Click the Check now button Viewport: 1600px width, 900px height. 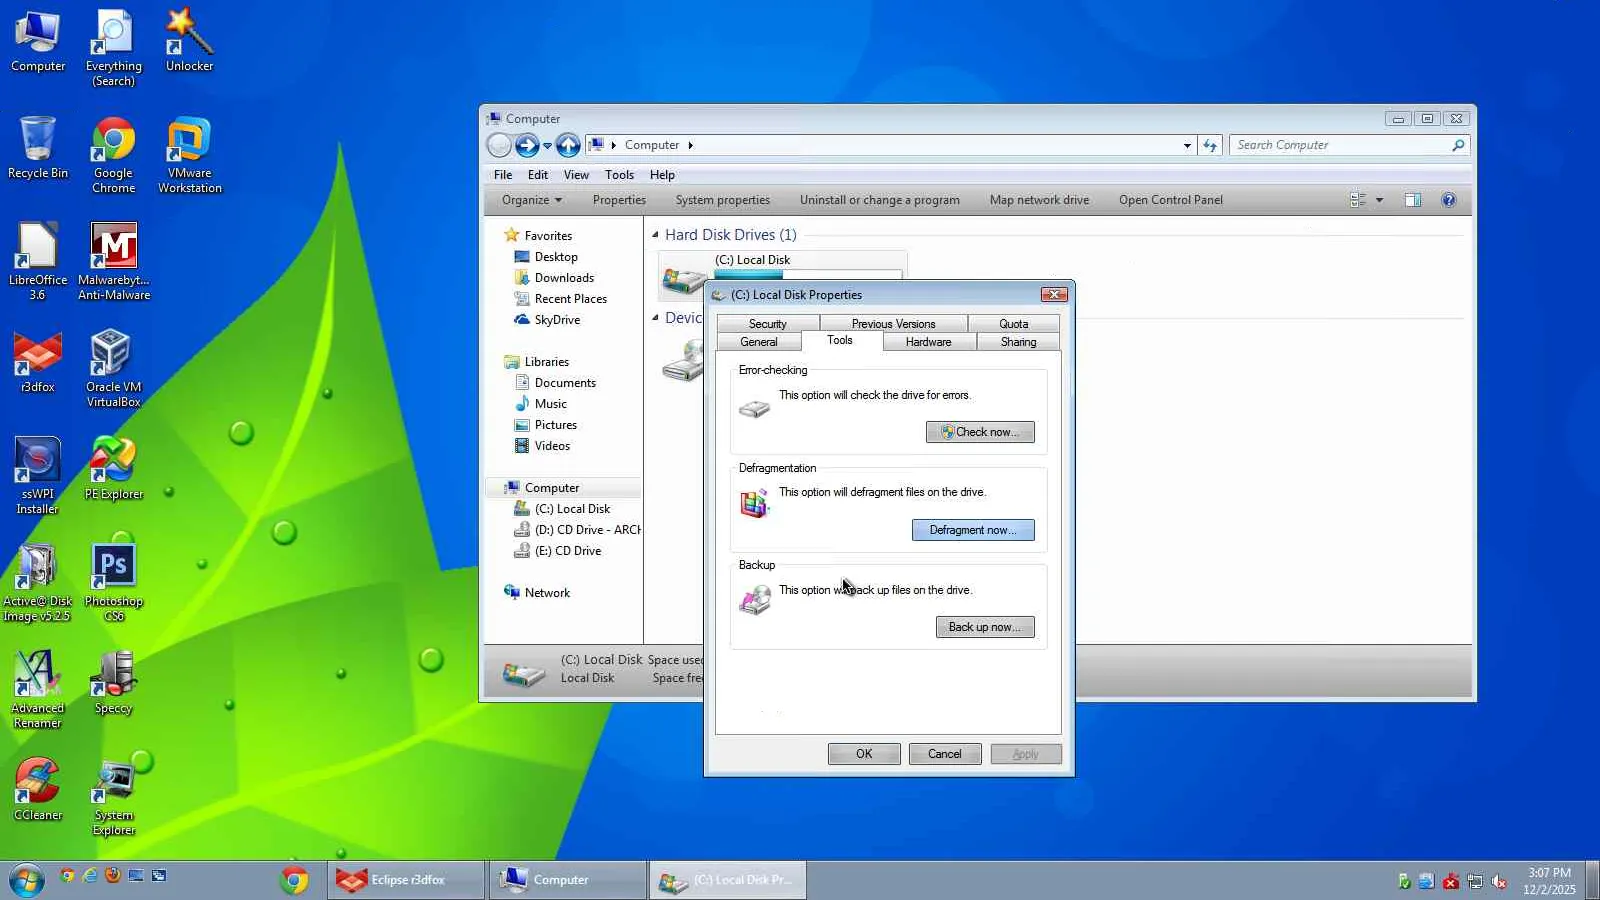tap(980, 432)
